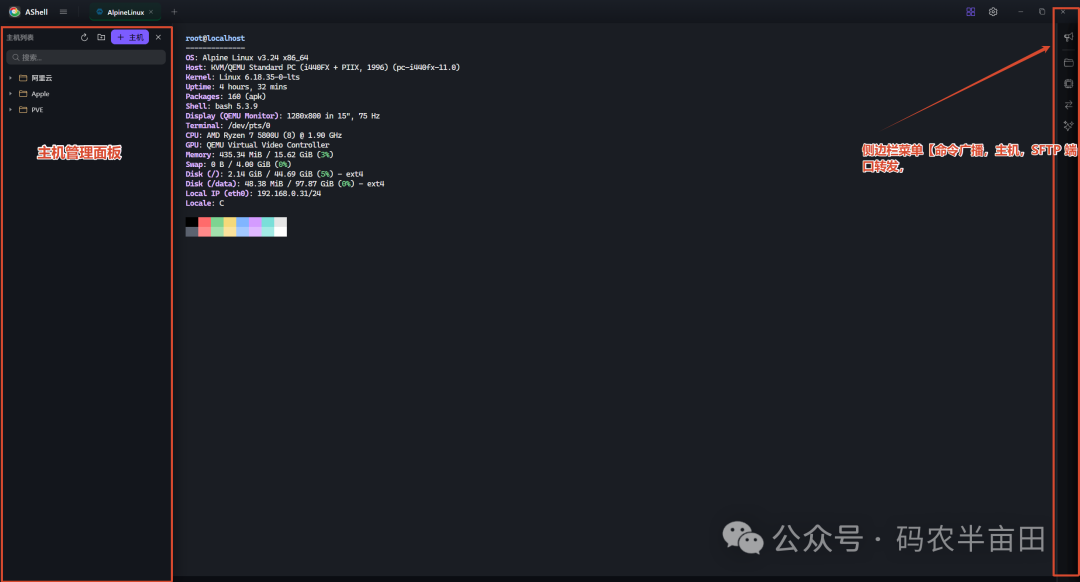Click the Memory: 435.34 MiB line
This screenshot has height=582, width=1080.
pyautogui.click(x=259, y=154)
